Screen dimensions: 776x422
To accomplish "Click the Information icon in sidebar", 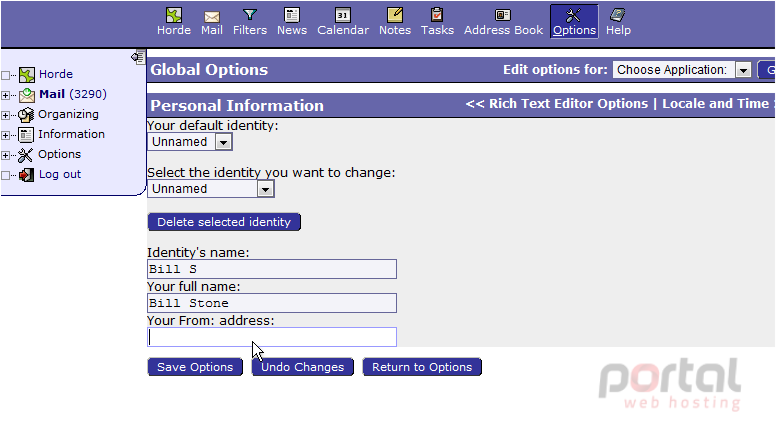I will pyautogui.click(x=26, y=135).
